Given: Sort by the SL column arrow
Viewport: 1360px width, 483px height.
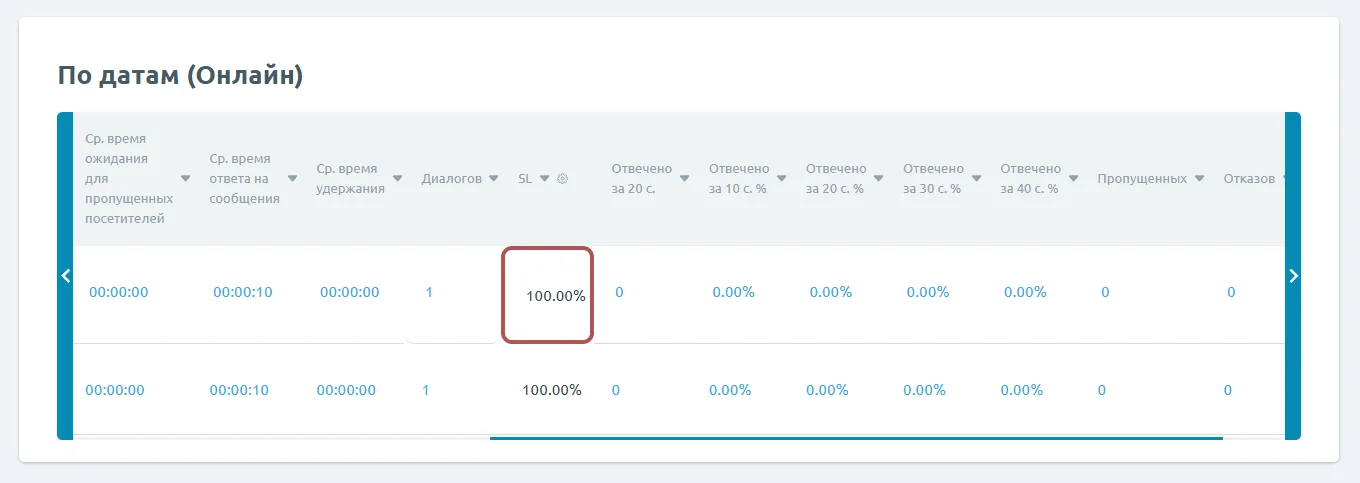Looking at the screenshot, I should (x=545, y=179).
